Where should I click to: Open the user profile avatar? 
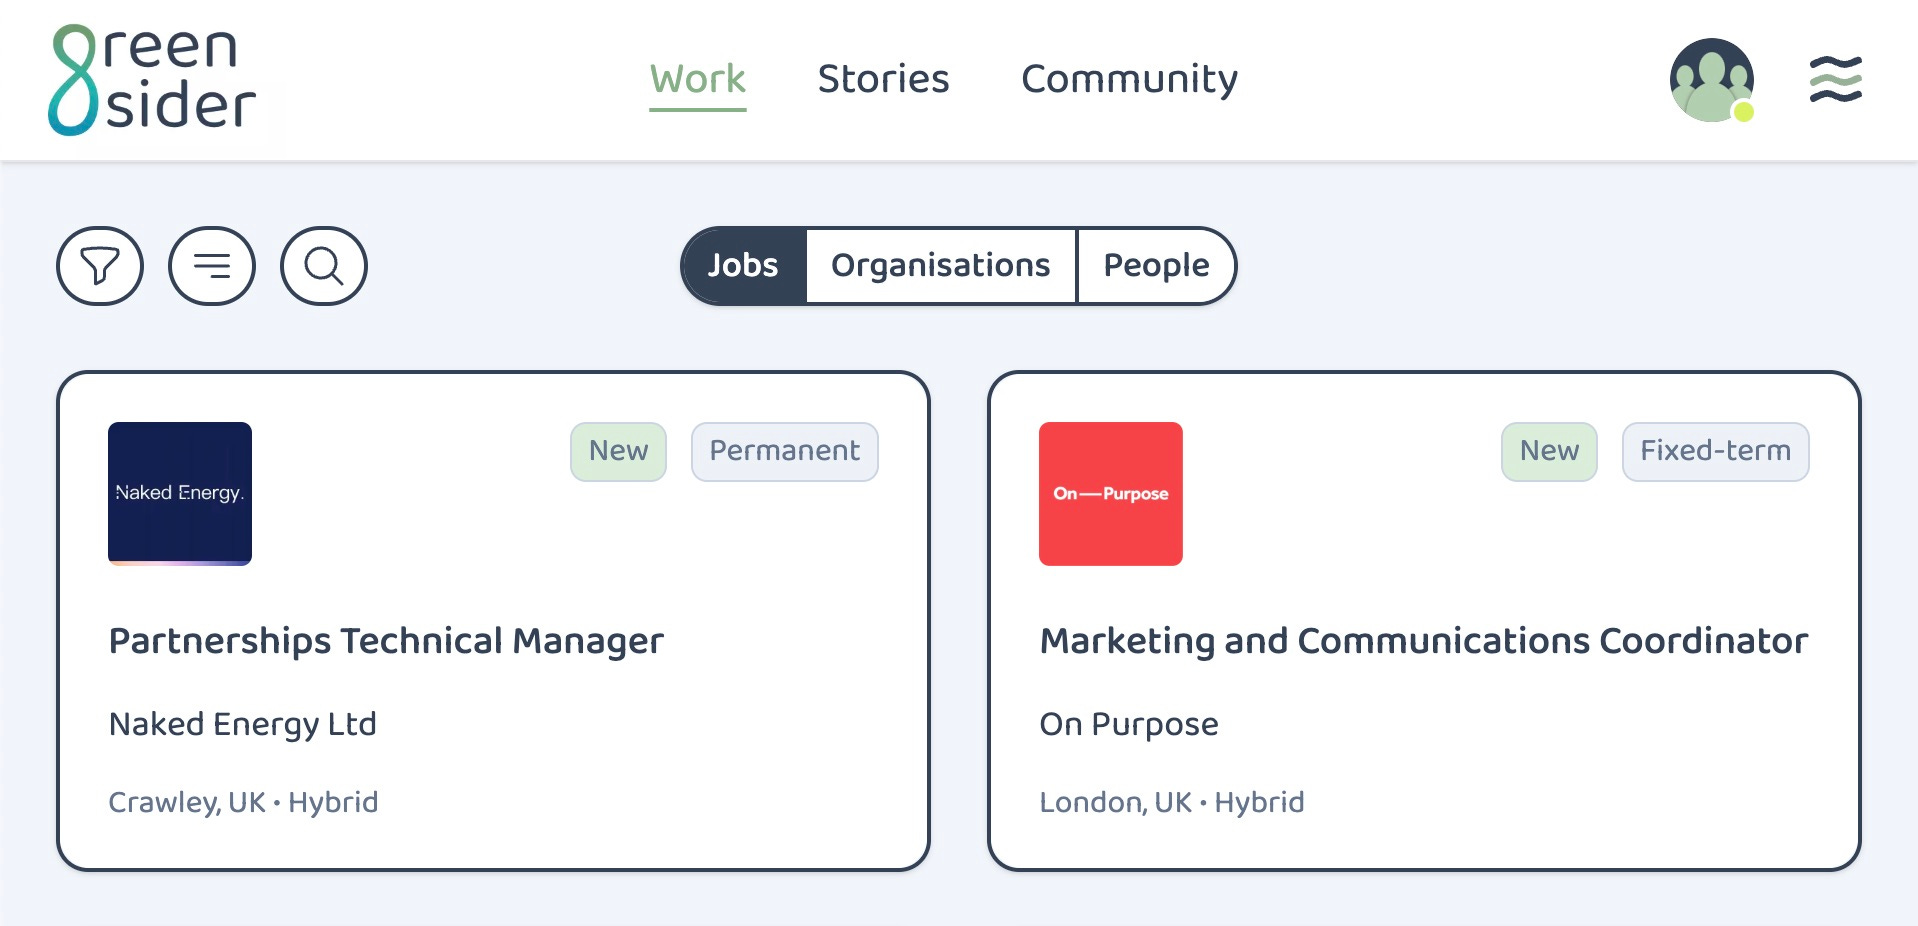1712,80
